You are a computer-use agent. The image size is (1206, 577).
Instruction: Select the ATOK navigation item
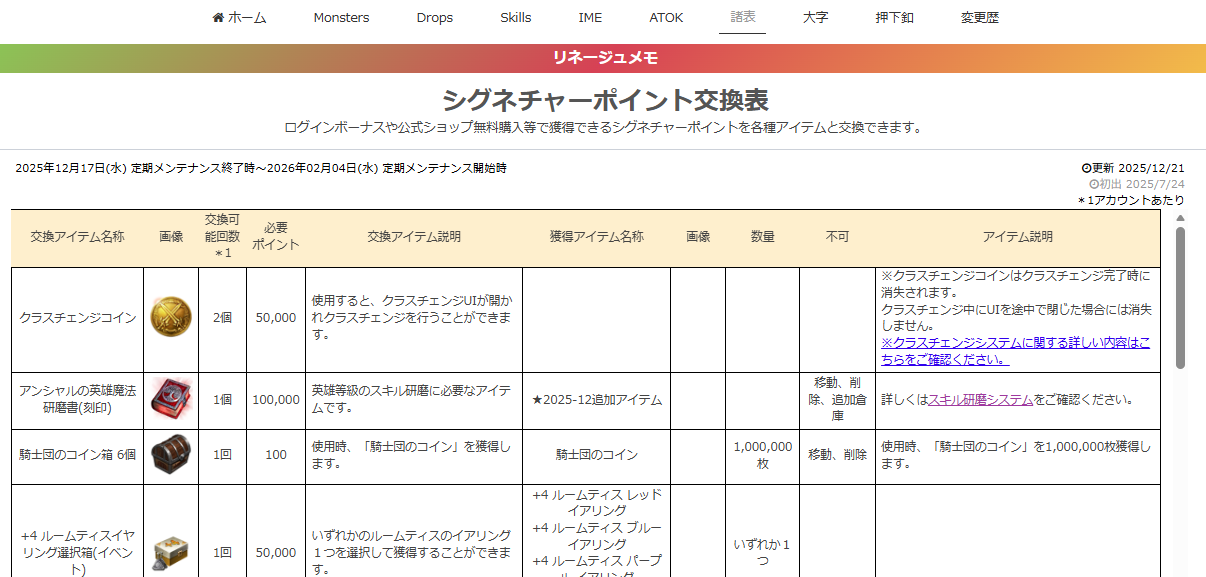point(667,17)
